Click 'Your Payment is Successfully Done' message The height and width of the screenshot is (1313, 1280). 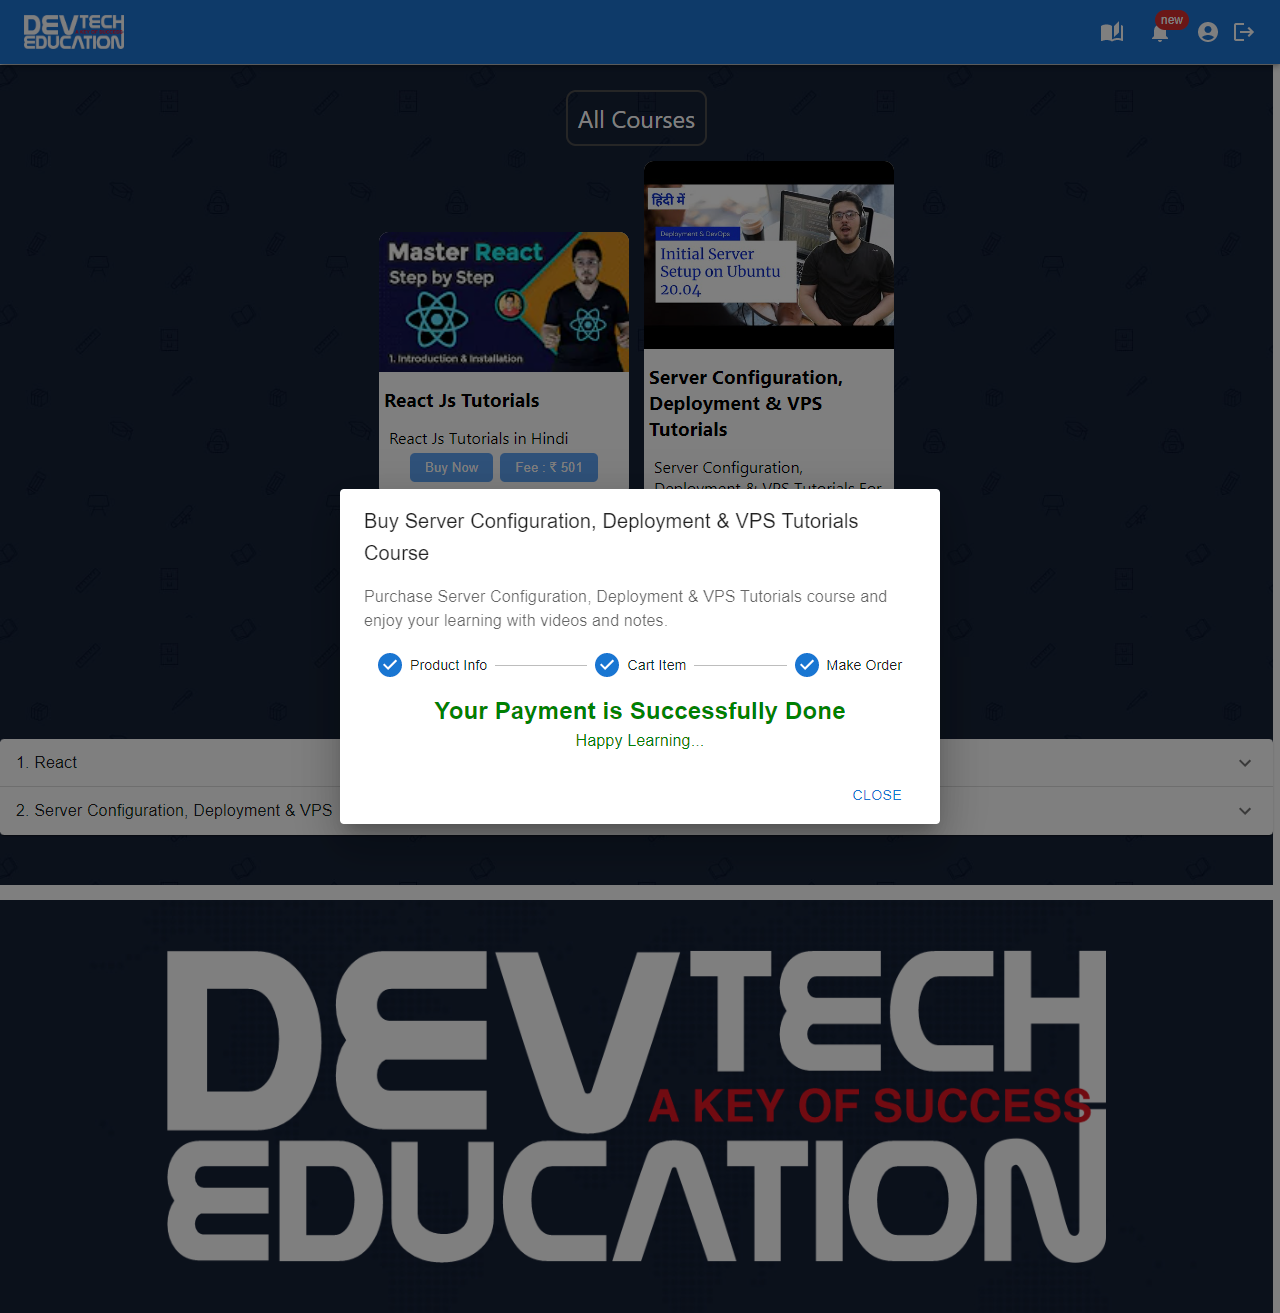click(640, 711)
